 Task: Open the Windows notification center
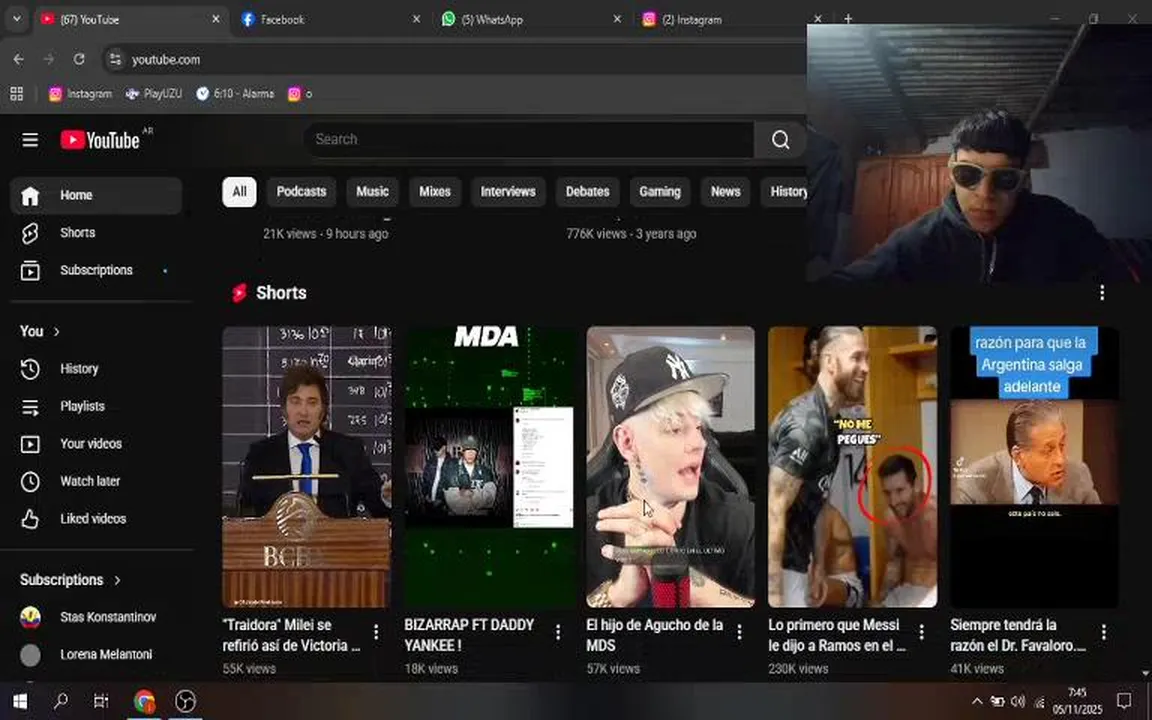[1124, 701]
